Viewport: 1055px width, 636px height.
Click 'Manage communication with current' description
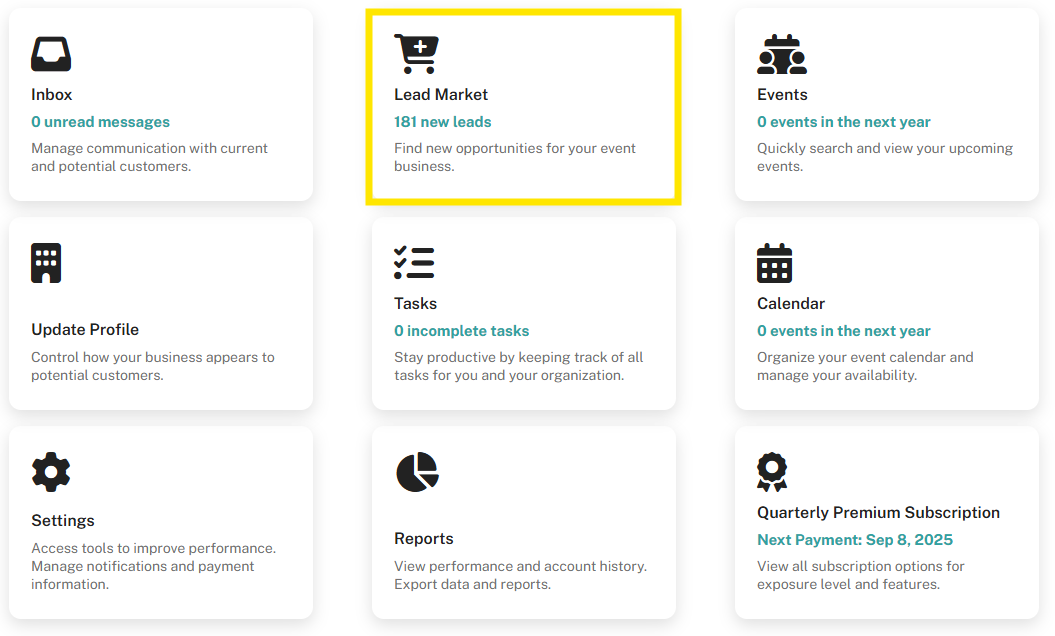(149, 157)
